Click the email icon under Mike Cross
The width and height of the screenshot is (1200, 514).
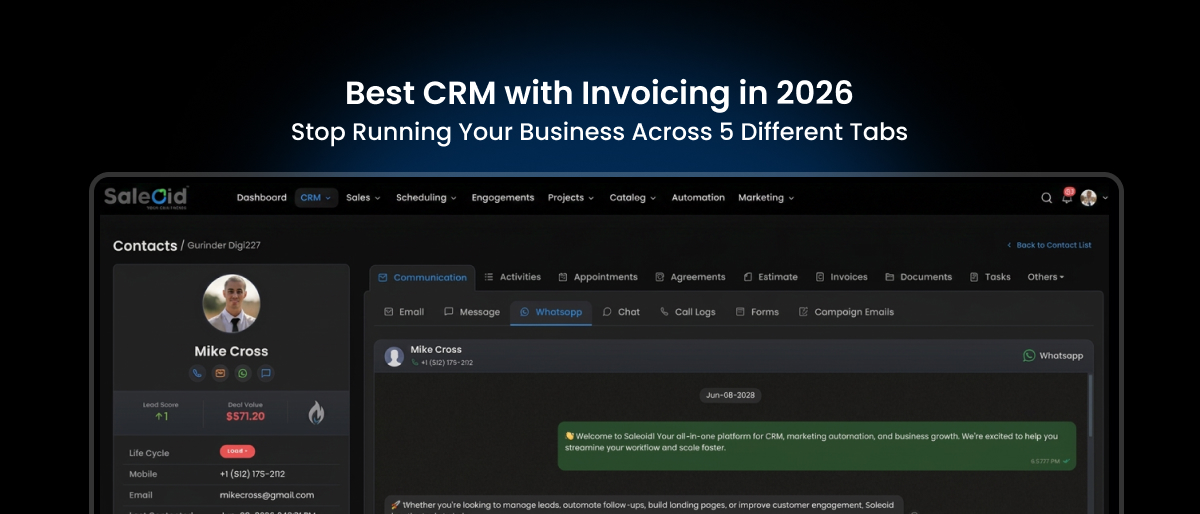point(220,373)
